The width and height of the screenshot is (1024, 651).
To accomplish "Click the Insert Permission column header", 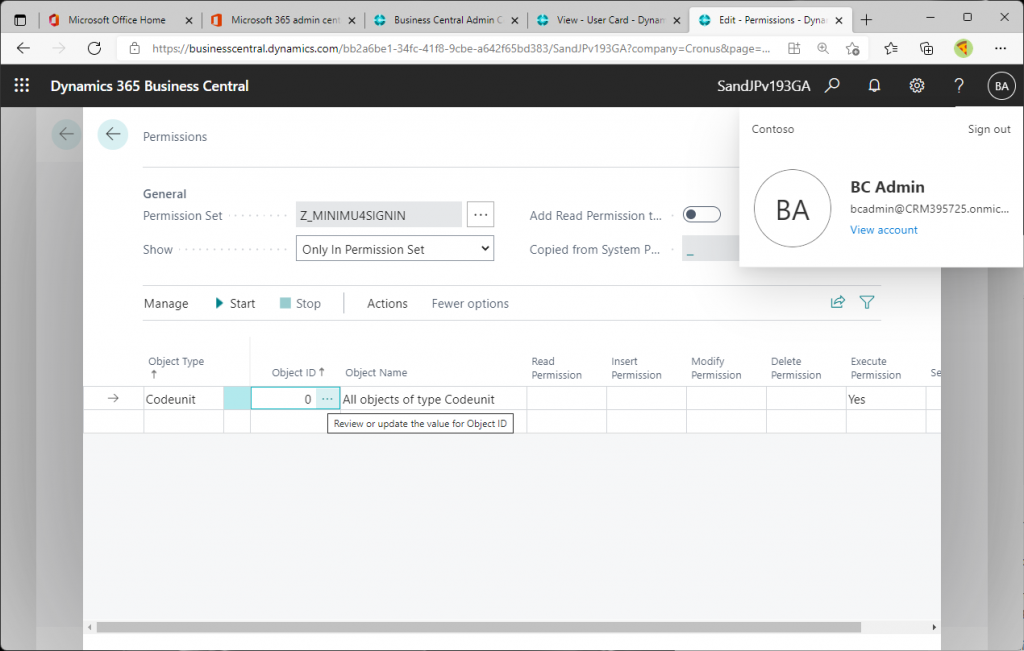I will [x=636, y=368].
